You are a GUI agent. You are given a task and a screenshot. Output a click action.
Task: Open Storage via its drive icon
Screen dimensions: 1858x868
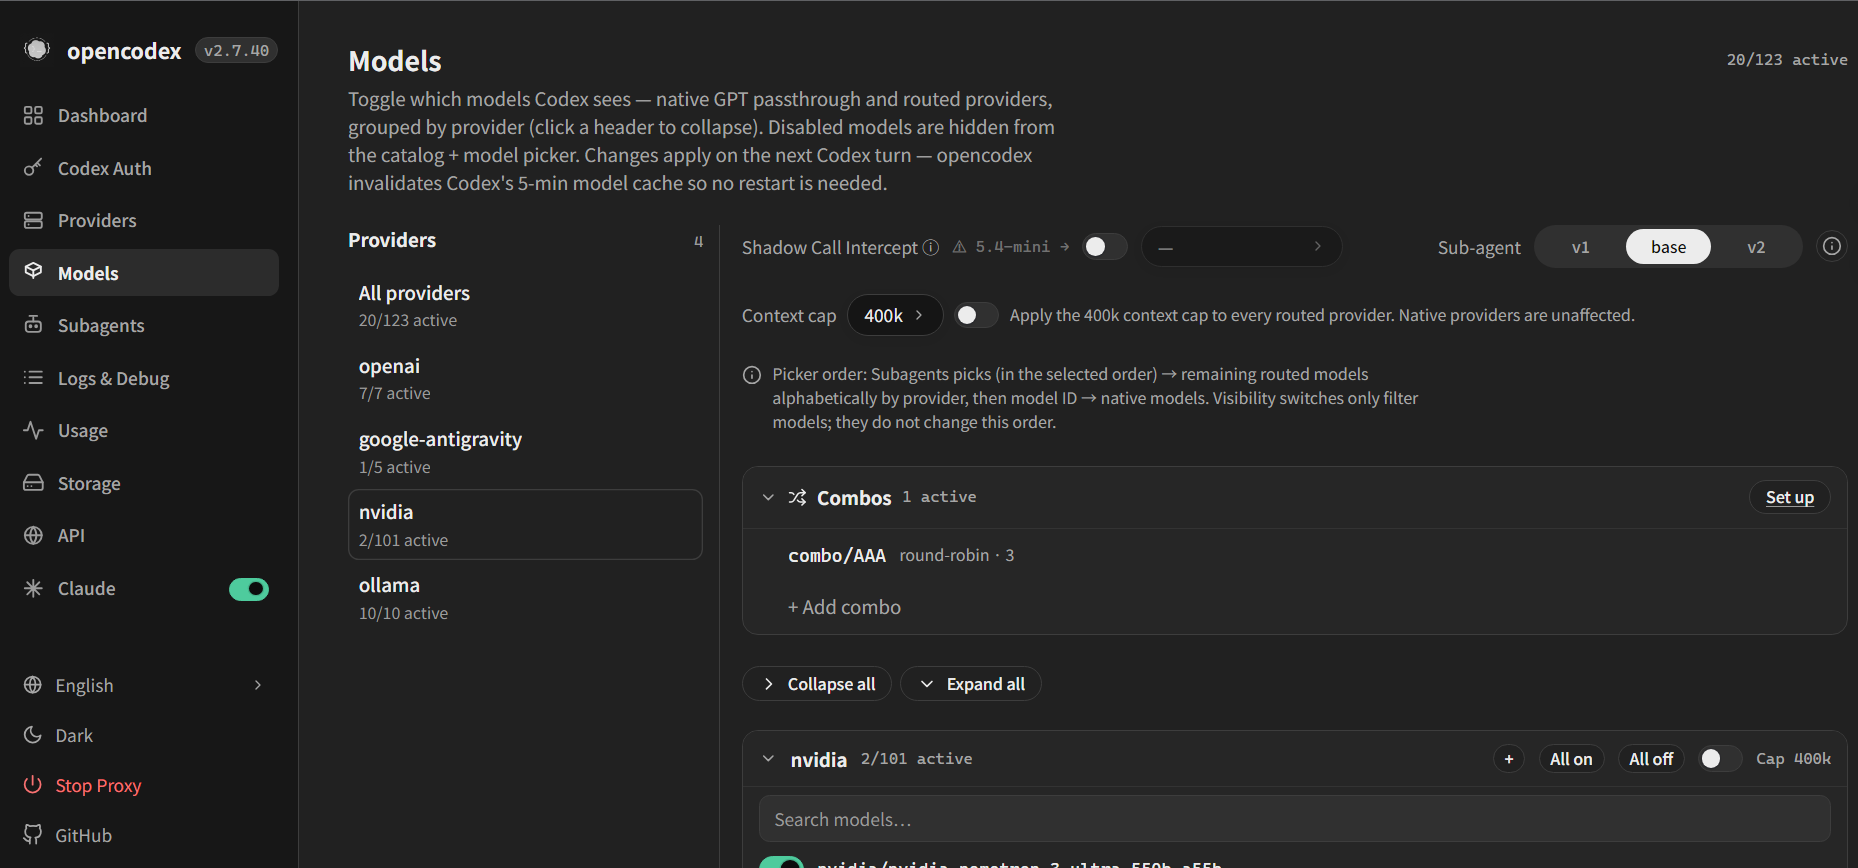pyautogui.click(x=33, y=483)
